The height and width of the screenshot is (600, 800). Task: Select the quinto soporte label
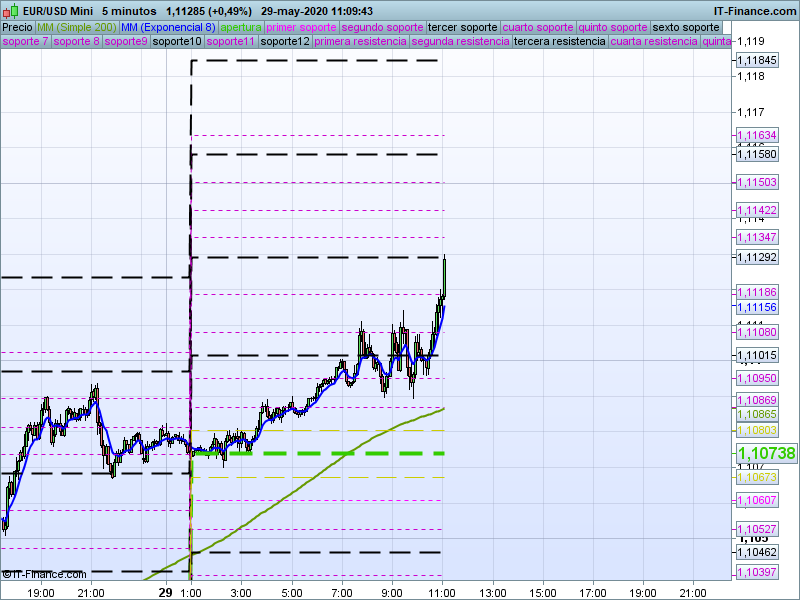pyautogui.click(x=613, y=28)
